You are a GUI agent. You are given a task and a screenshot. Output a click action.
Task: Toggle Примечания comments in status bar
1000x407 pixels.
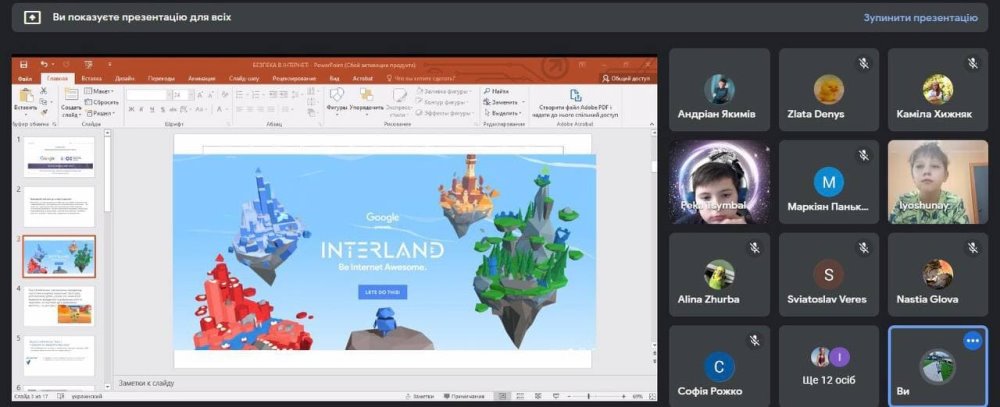click(464, 396)
